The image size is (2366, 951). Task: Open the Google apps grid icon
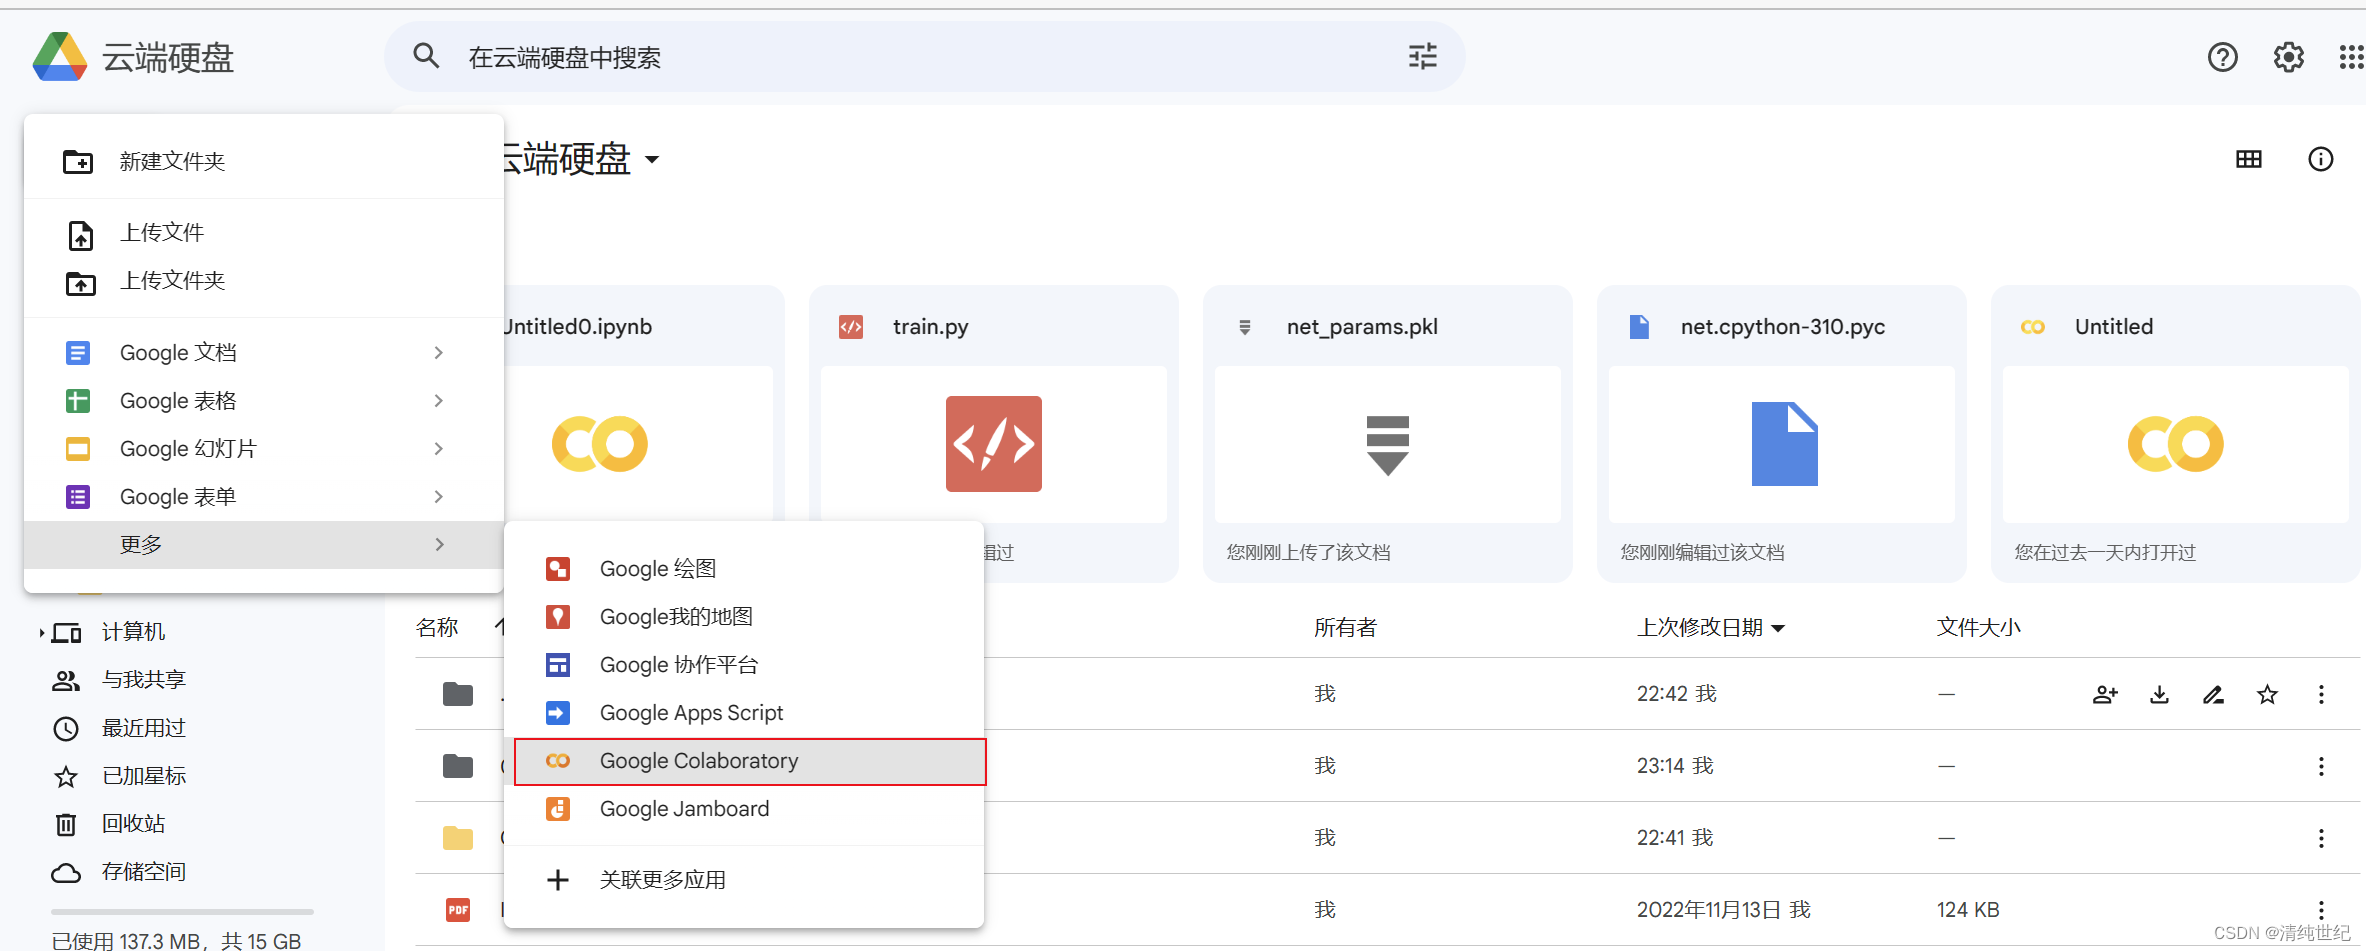2351,57
